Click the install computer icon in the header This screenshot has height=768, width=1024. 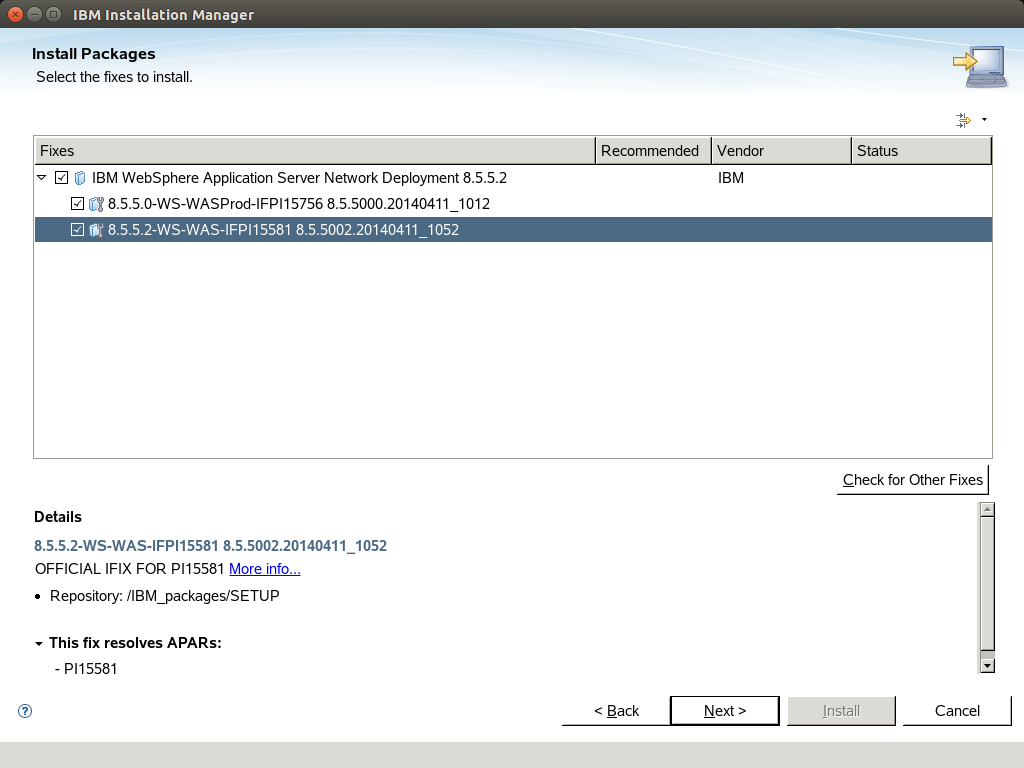tap(980, 66)
